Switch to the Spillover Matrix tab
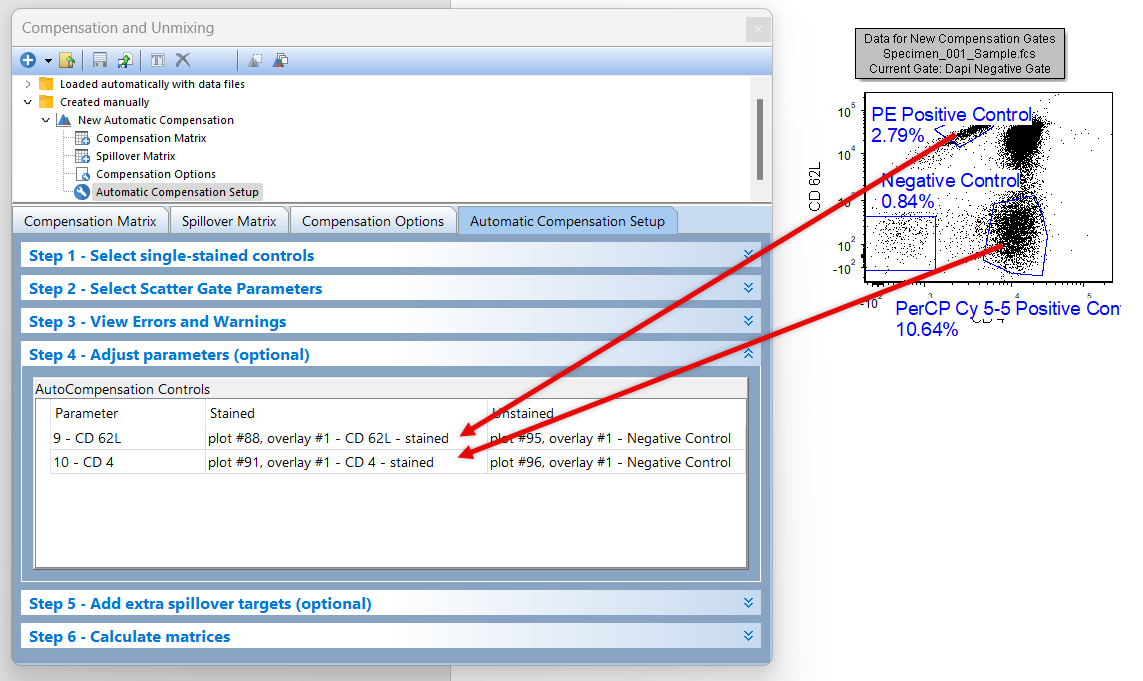 (x=229, y=221)
